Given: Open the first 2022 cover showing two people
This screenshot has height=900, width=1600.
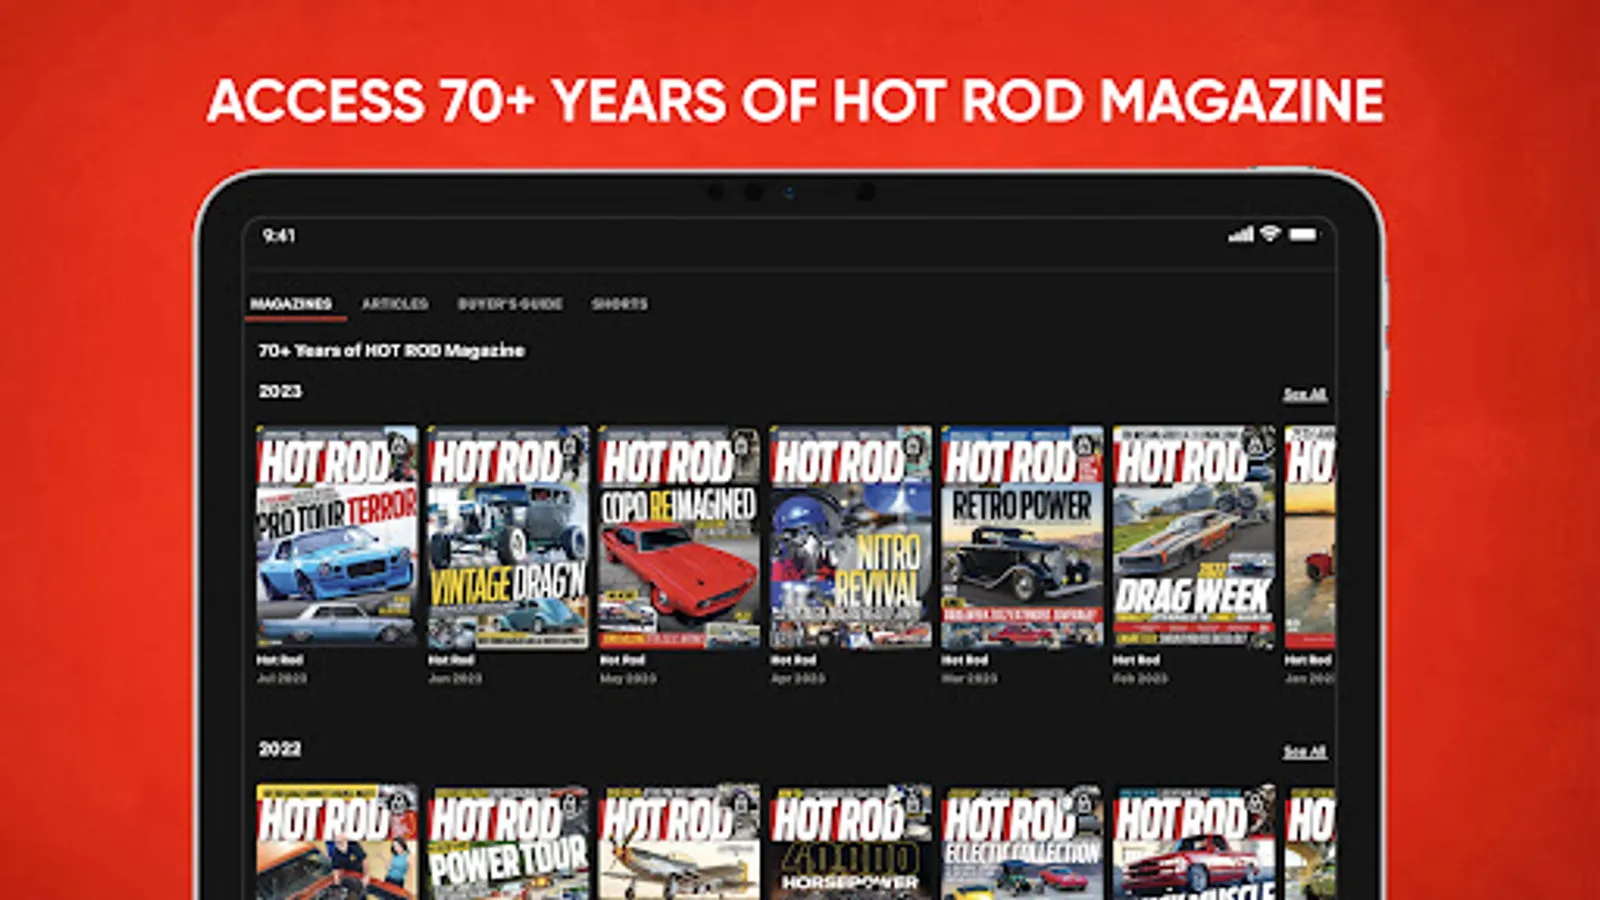Looking at the screenshot, I should point(337,842).
